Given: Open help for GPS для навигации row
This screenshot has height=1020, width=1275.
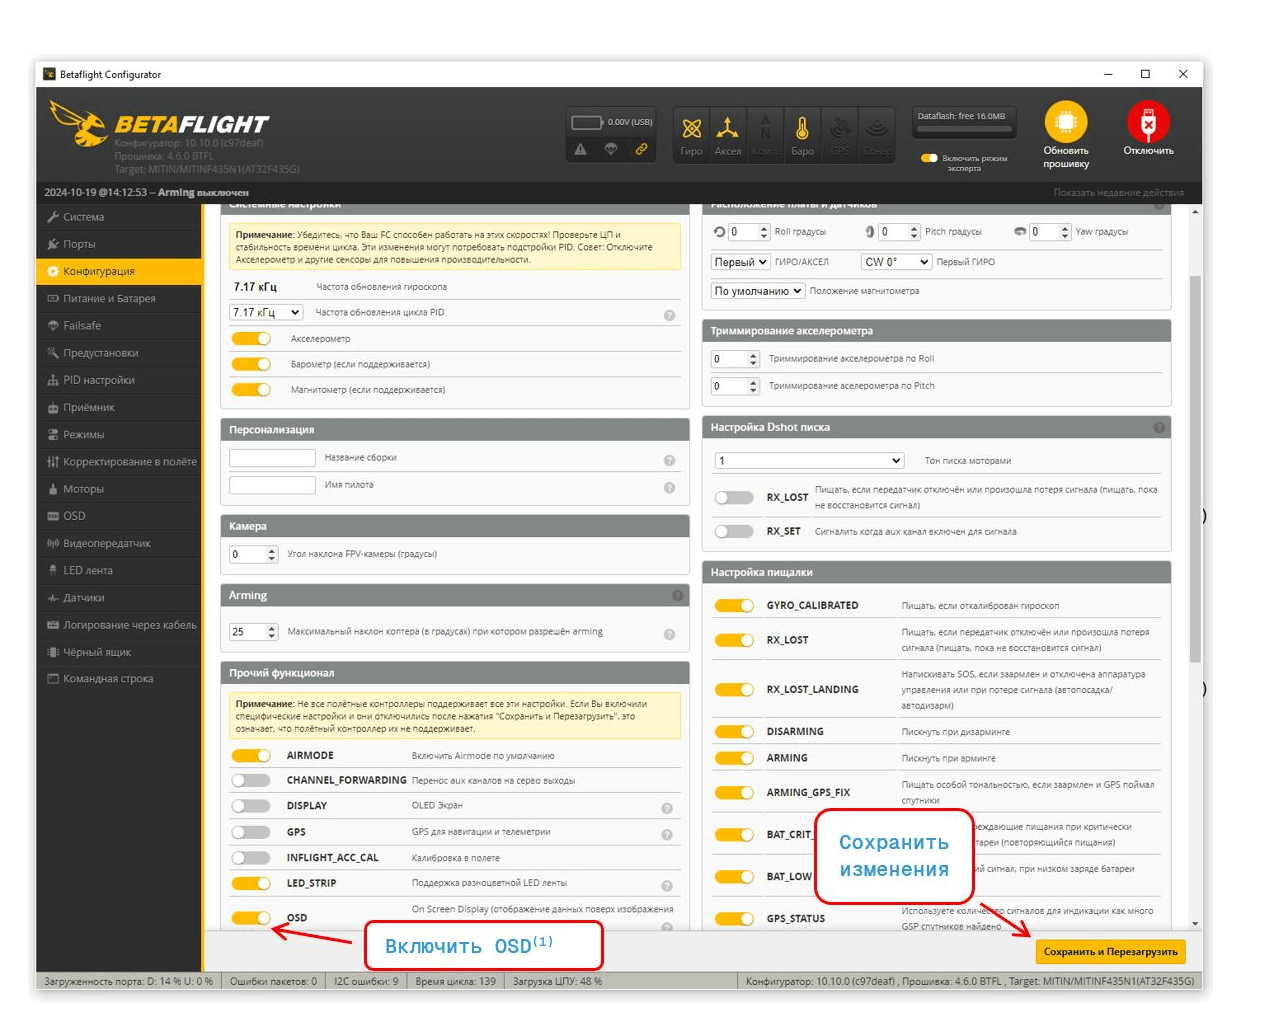Looking at the screenshot, I should [667, 834].
